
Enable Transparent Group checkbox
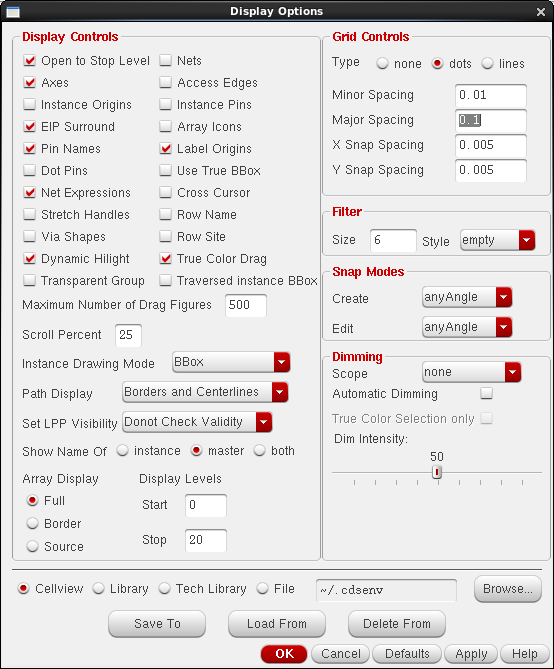coord(29,280)
